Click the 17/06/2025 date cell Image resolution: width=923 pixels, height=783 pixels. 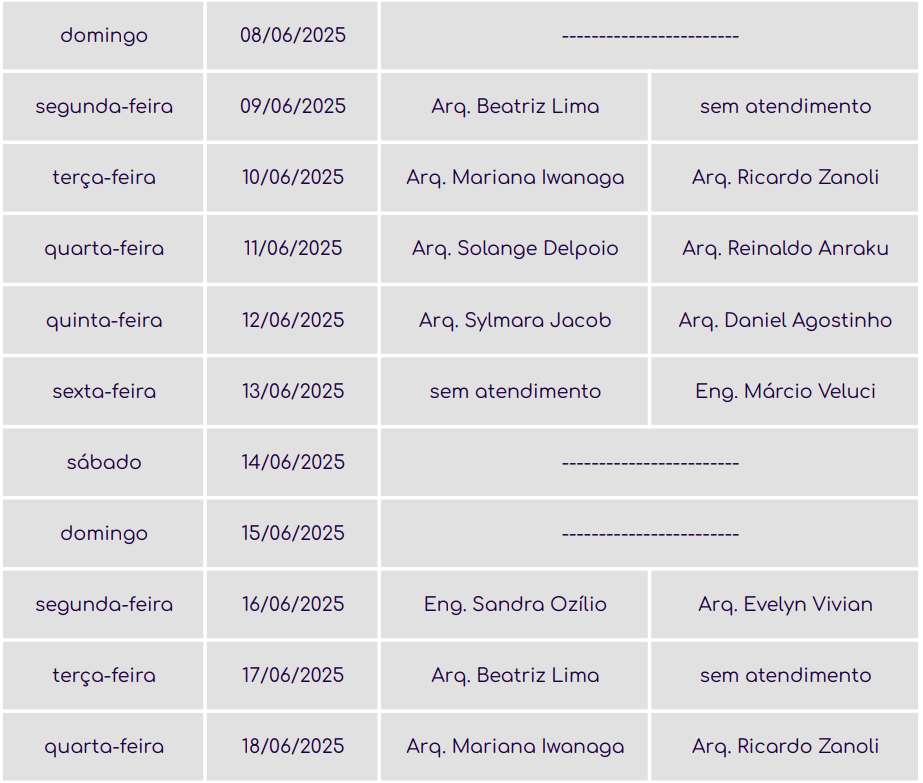293,676
